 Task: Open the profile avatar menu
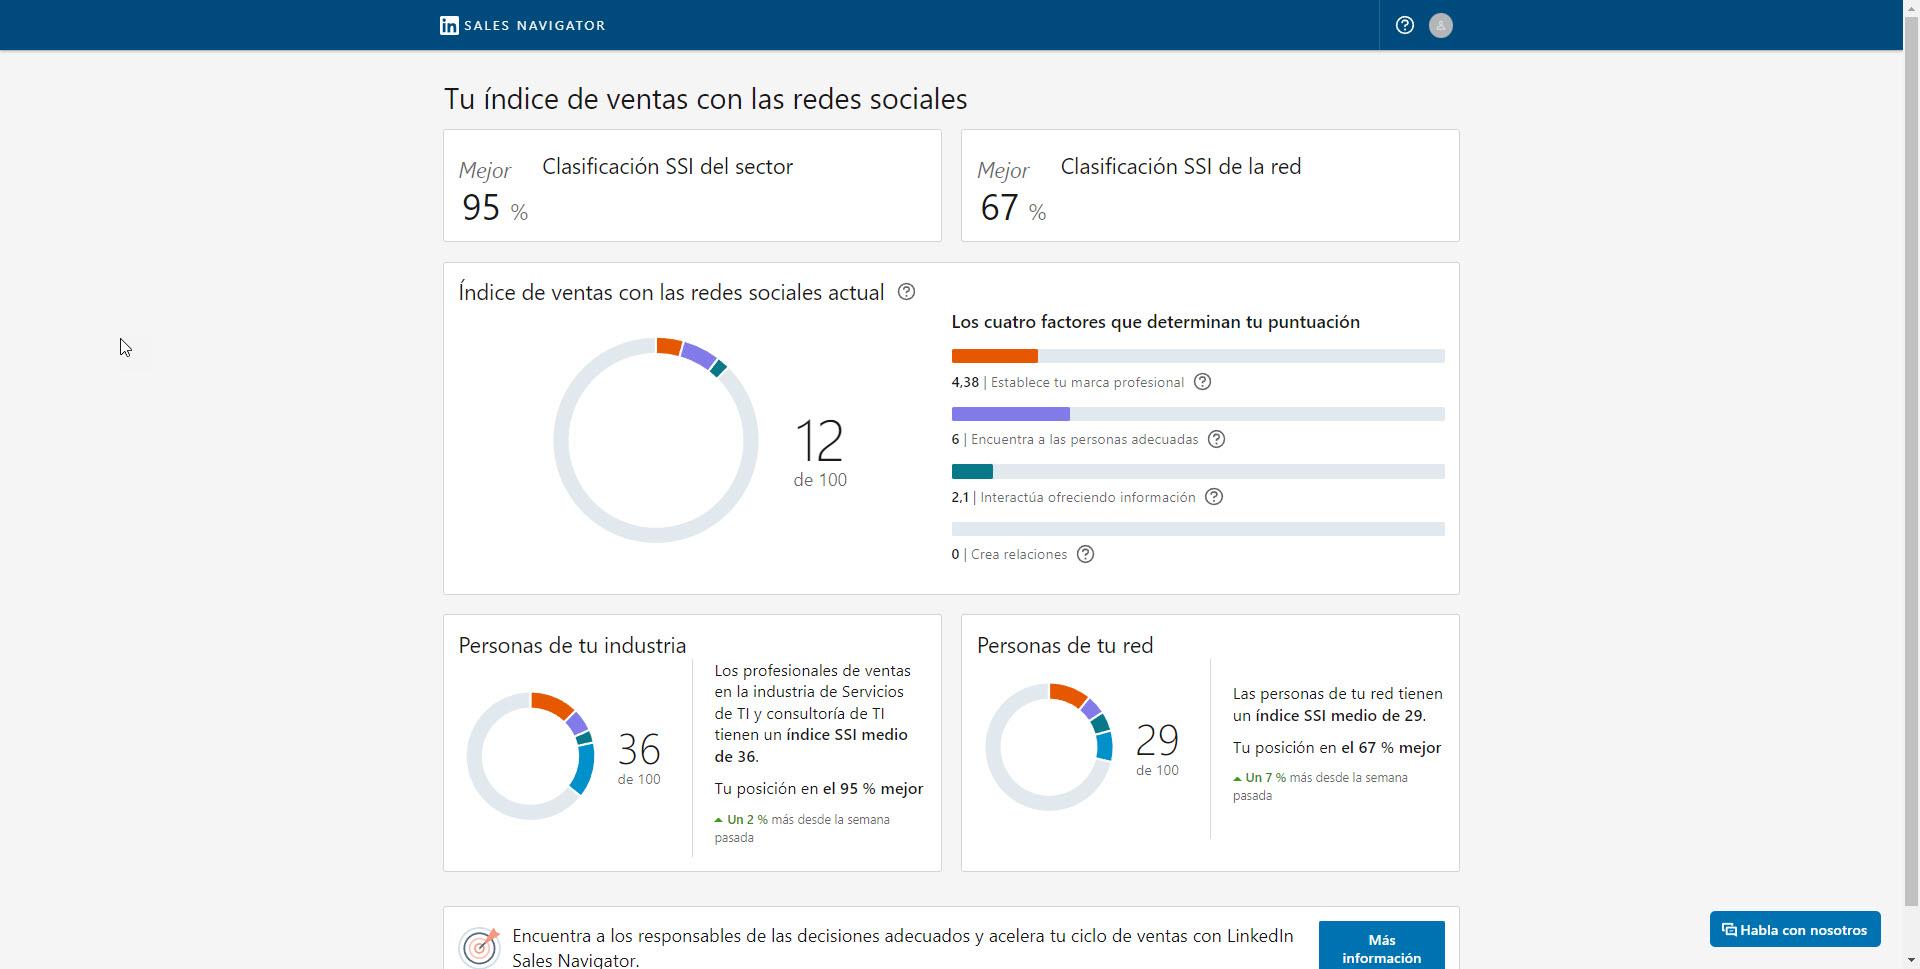(1440, 25)
